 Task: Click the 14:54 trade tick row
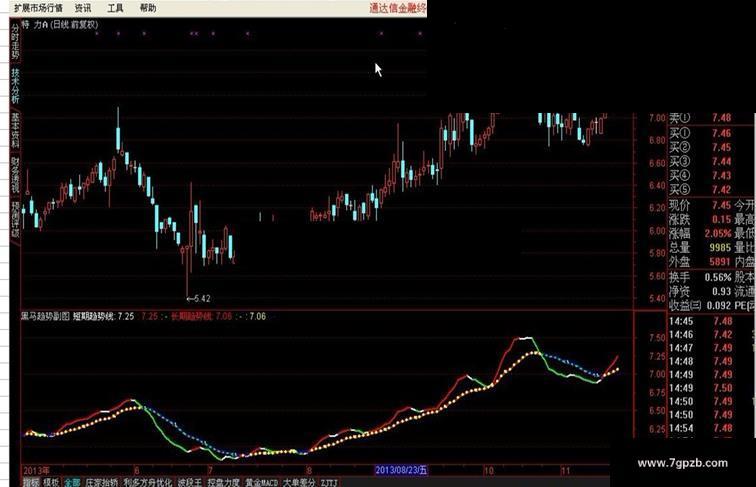(x=701, y=428)
